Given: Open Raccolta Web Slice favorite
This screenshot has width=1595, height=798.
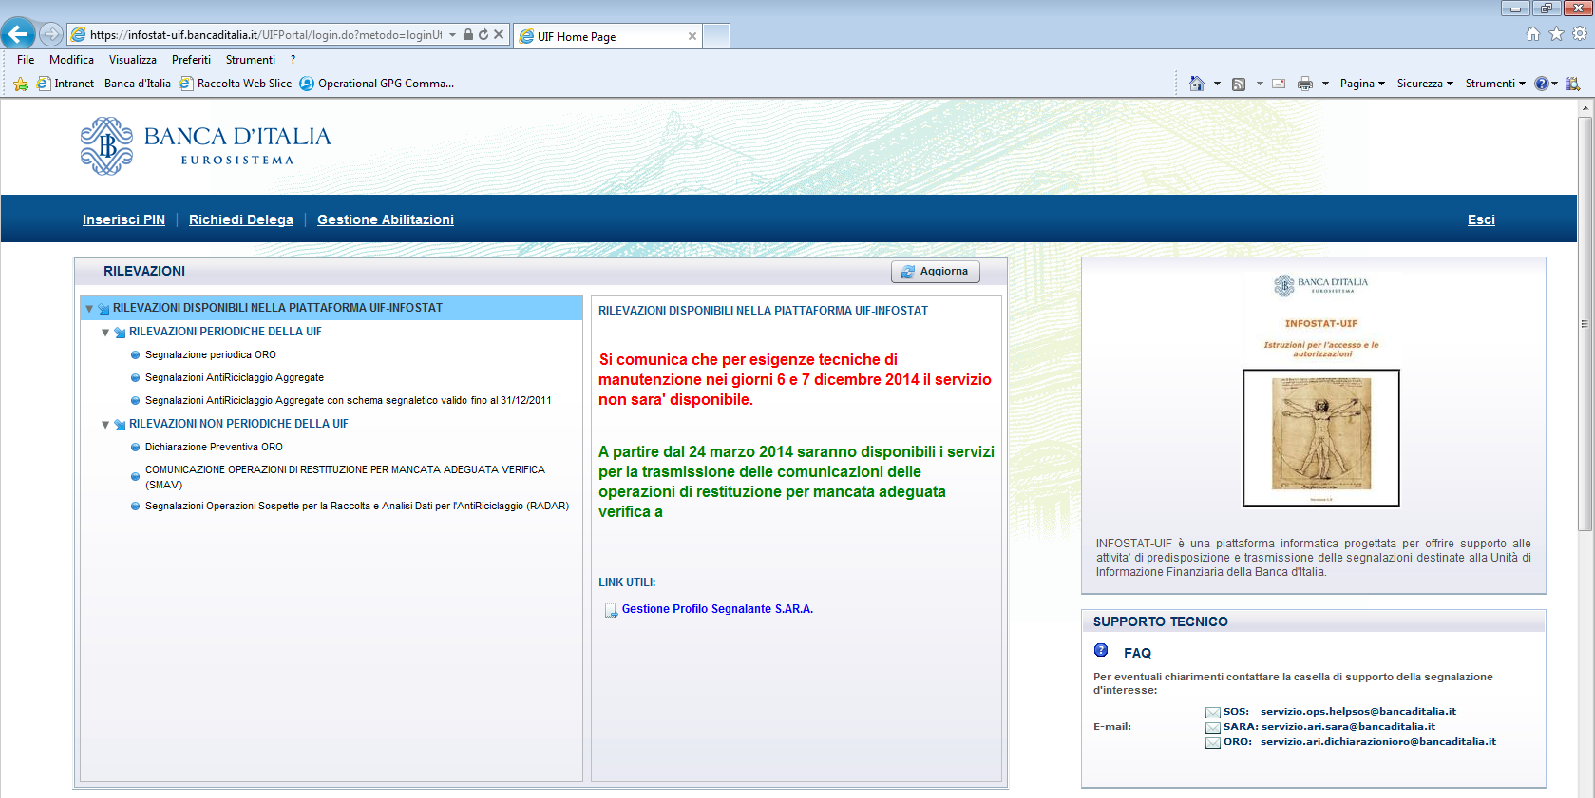Looking at the screenshot, I should coord(236,84).
